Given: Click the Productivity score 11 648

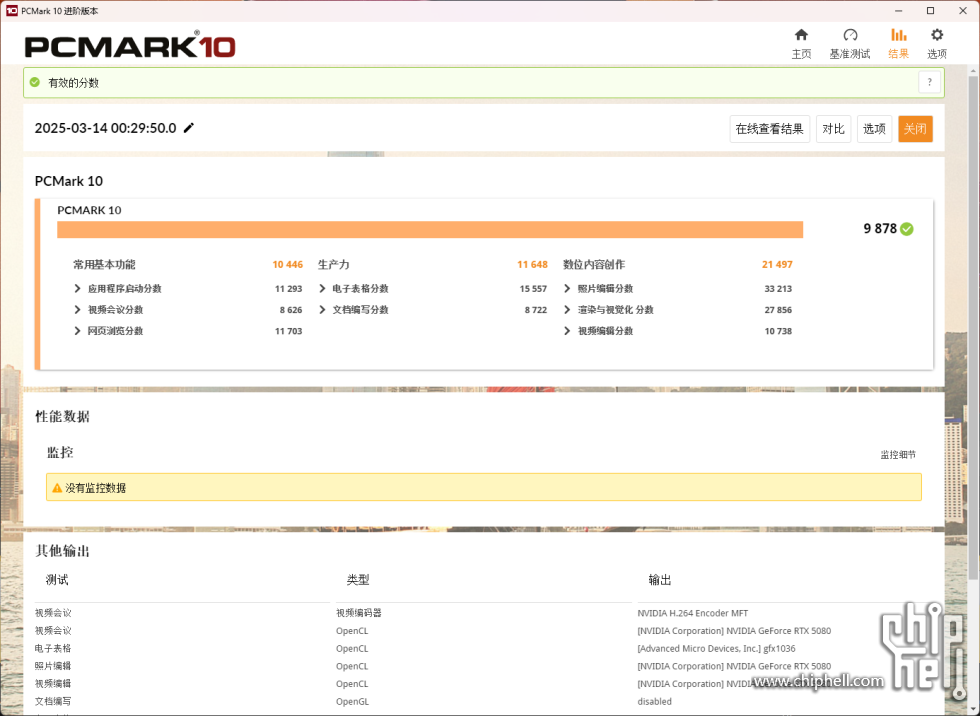Looking at the screenshot, I should tap(532, 265).
